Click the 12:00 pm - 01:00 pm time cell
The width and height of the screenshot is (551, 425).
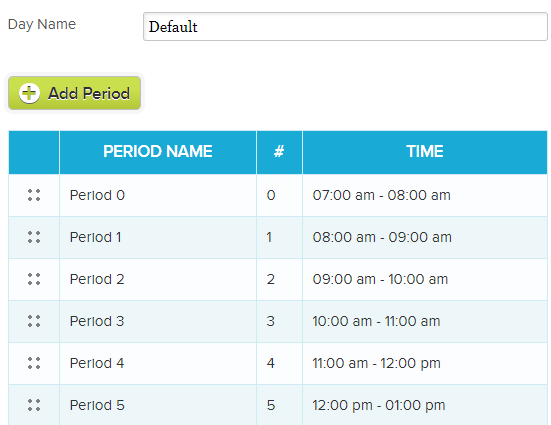point(424,405)
